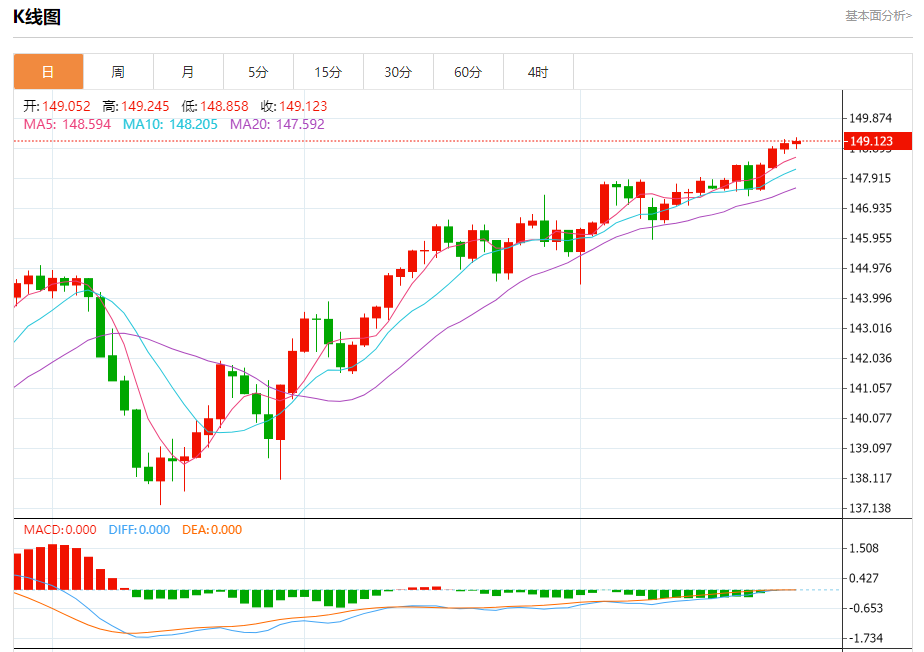Click the 137.138 price axis label
Viewport: 924px width, 652px height.
pos(870,508)
